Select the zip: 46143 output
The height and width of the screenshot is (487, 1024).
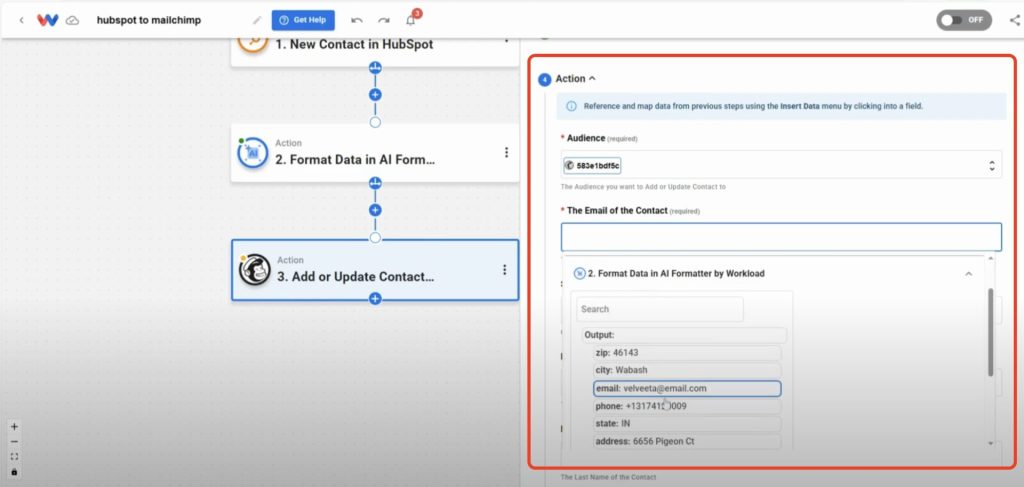[687, 353]
